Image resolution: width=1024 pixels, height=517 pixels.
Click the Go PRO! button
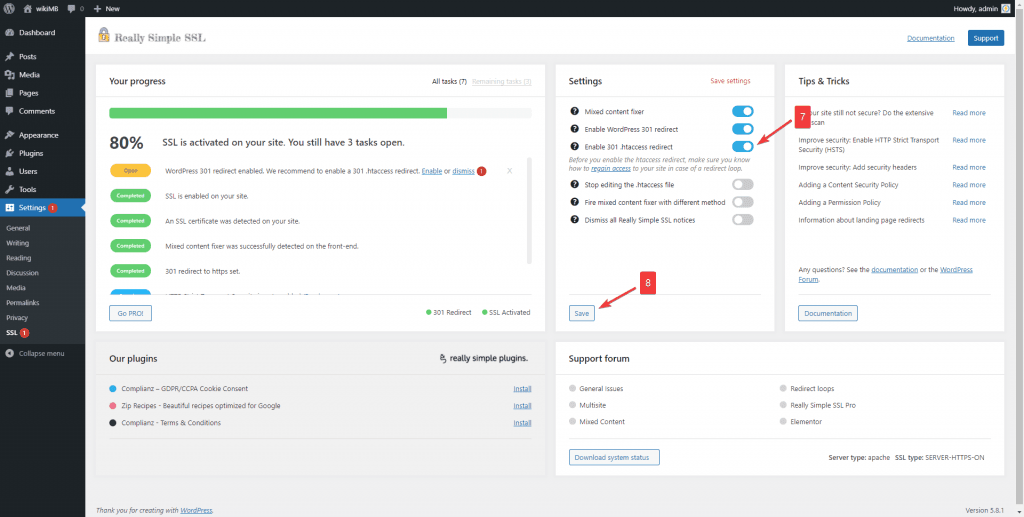[131, 313]
